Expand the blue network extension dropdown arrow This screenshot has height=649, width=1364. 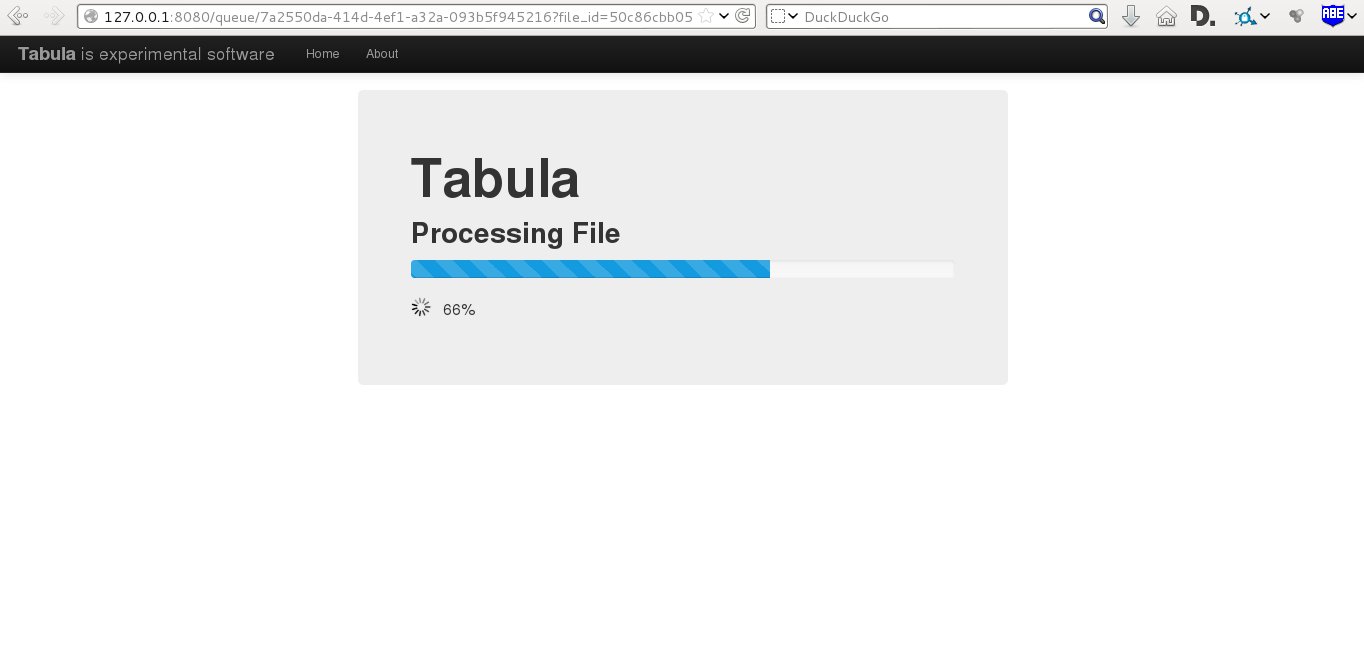point(1265,16)
